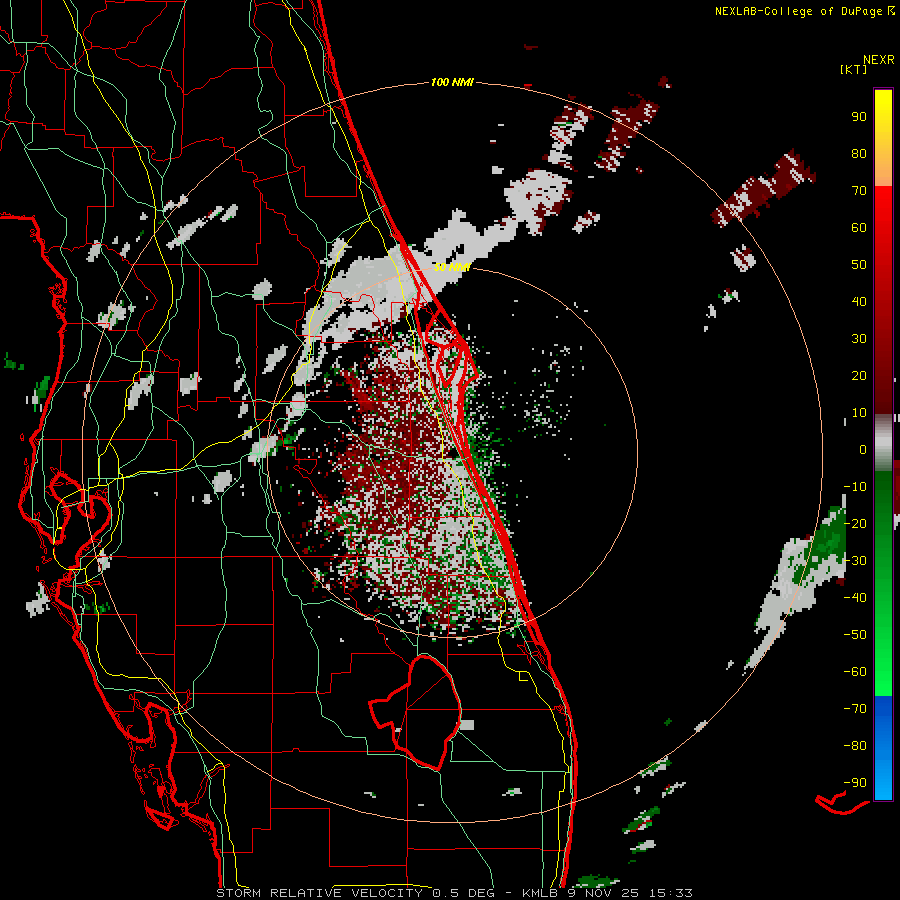Click the positive 70 value on velocity scale
Viewport: 900px width, 900px height.
[859, 191]
